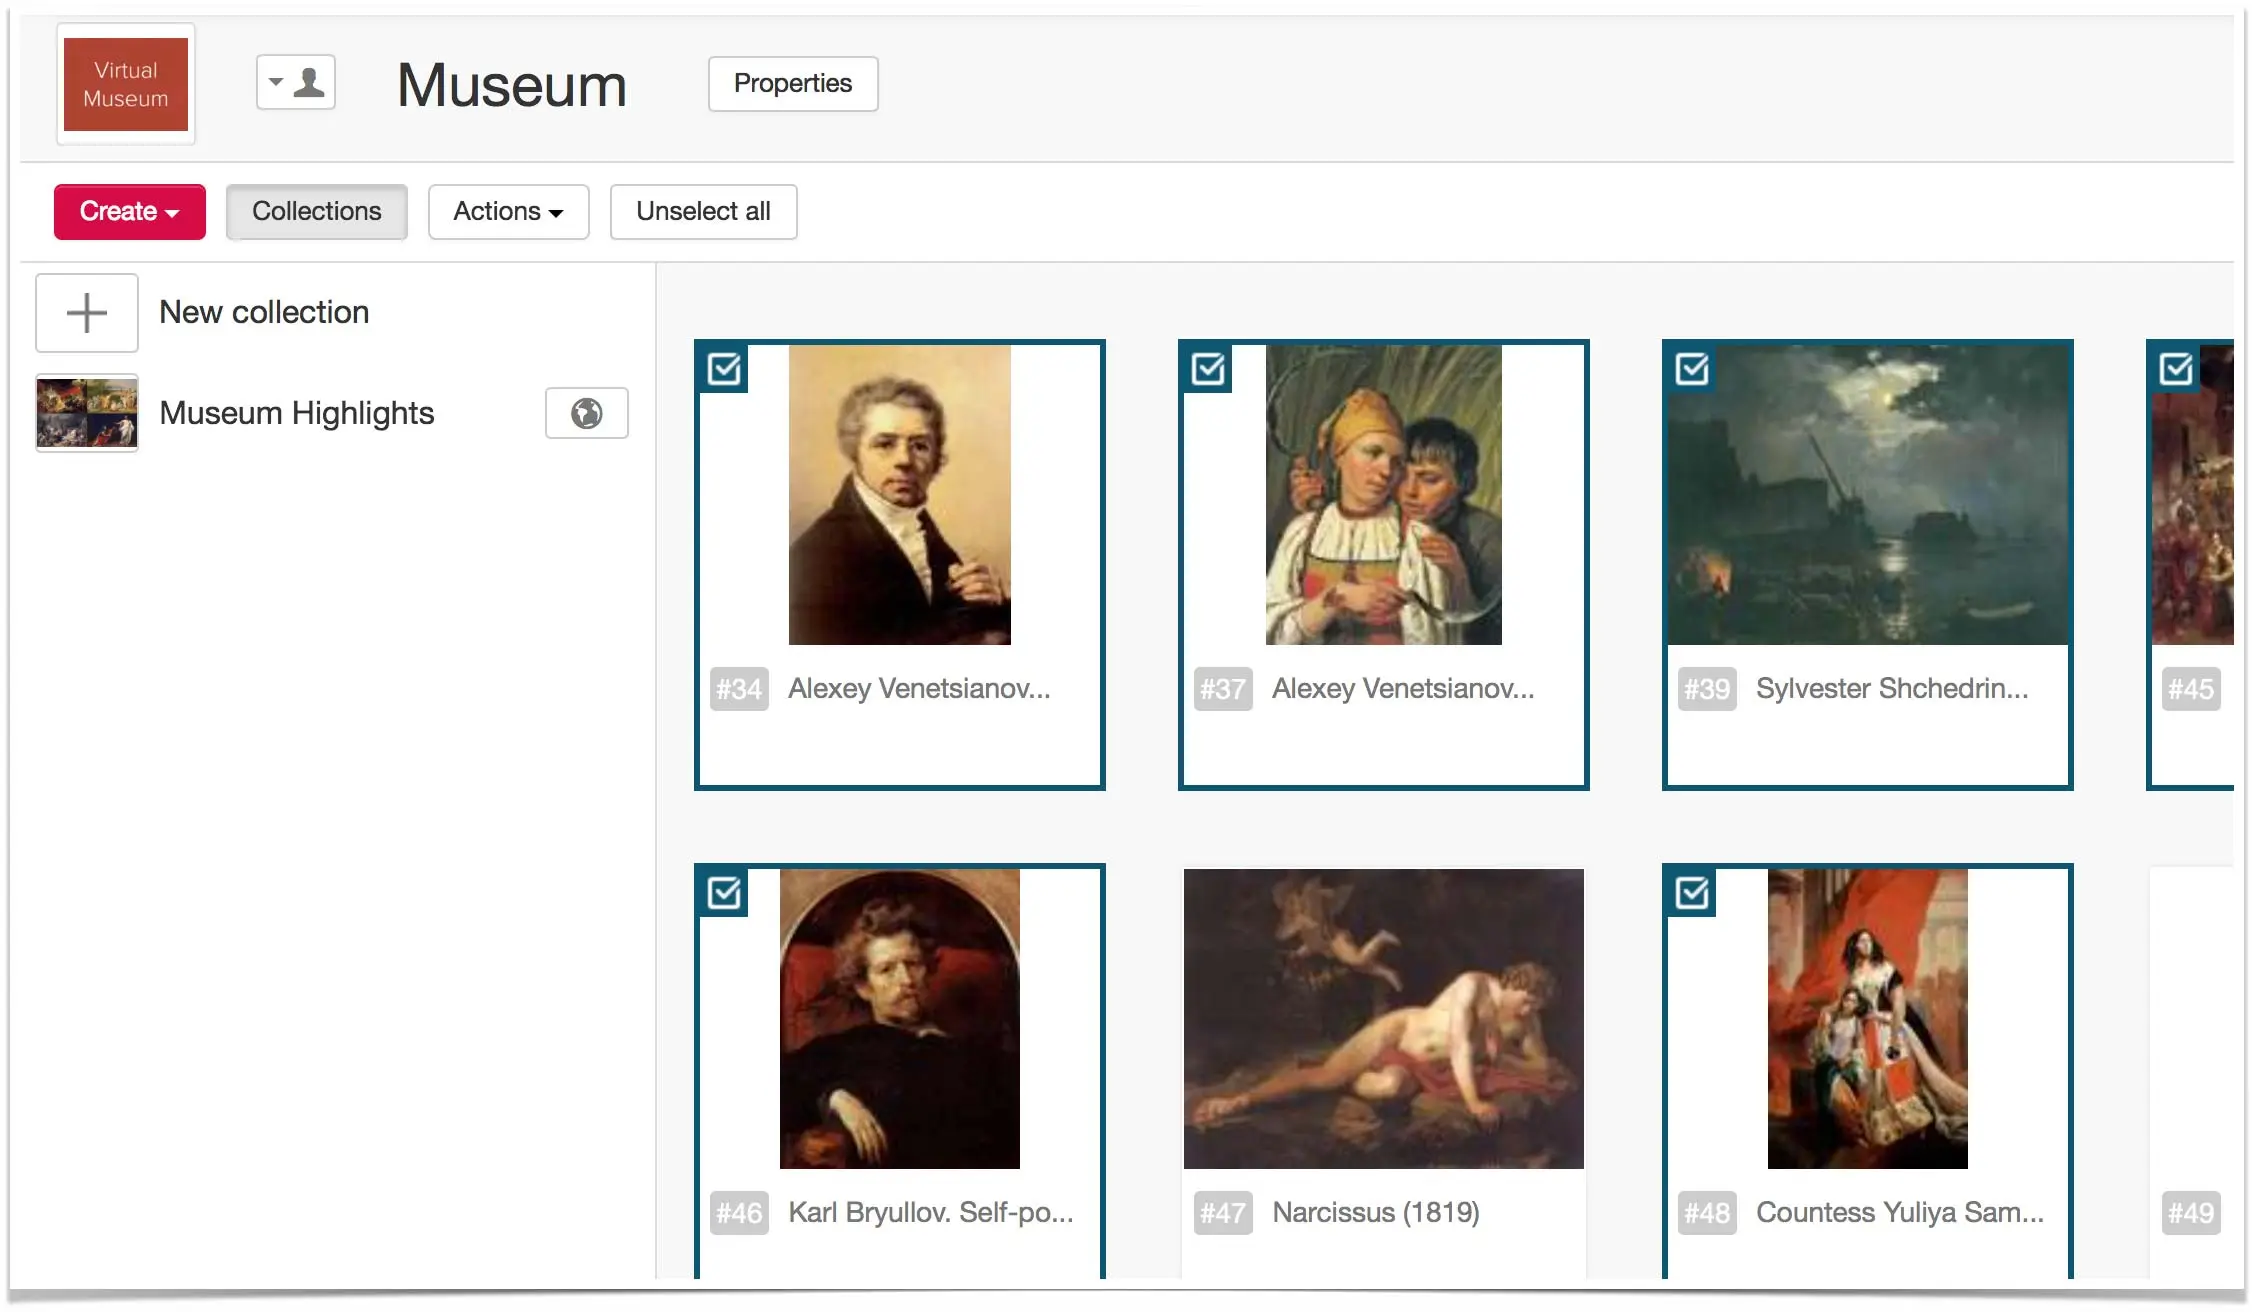Viewport: 2254px width, 1312px height.
Task: Expand the Create dropdown menu
Action: [x=130, y=212]
